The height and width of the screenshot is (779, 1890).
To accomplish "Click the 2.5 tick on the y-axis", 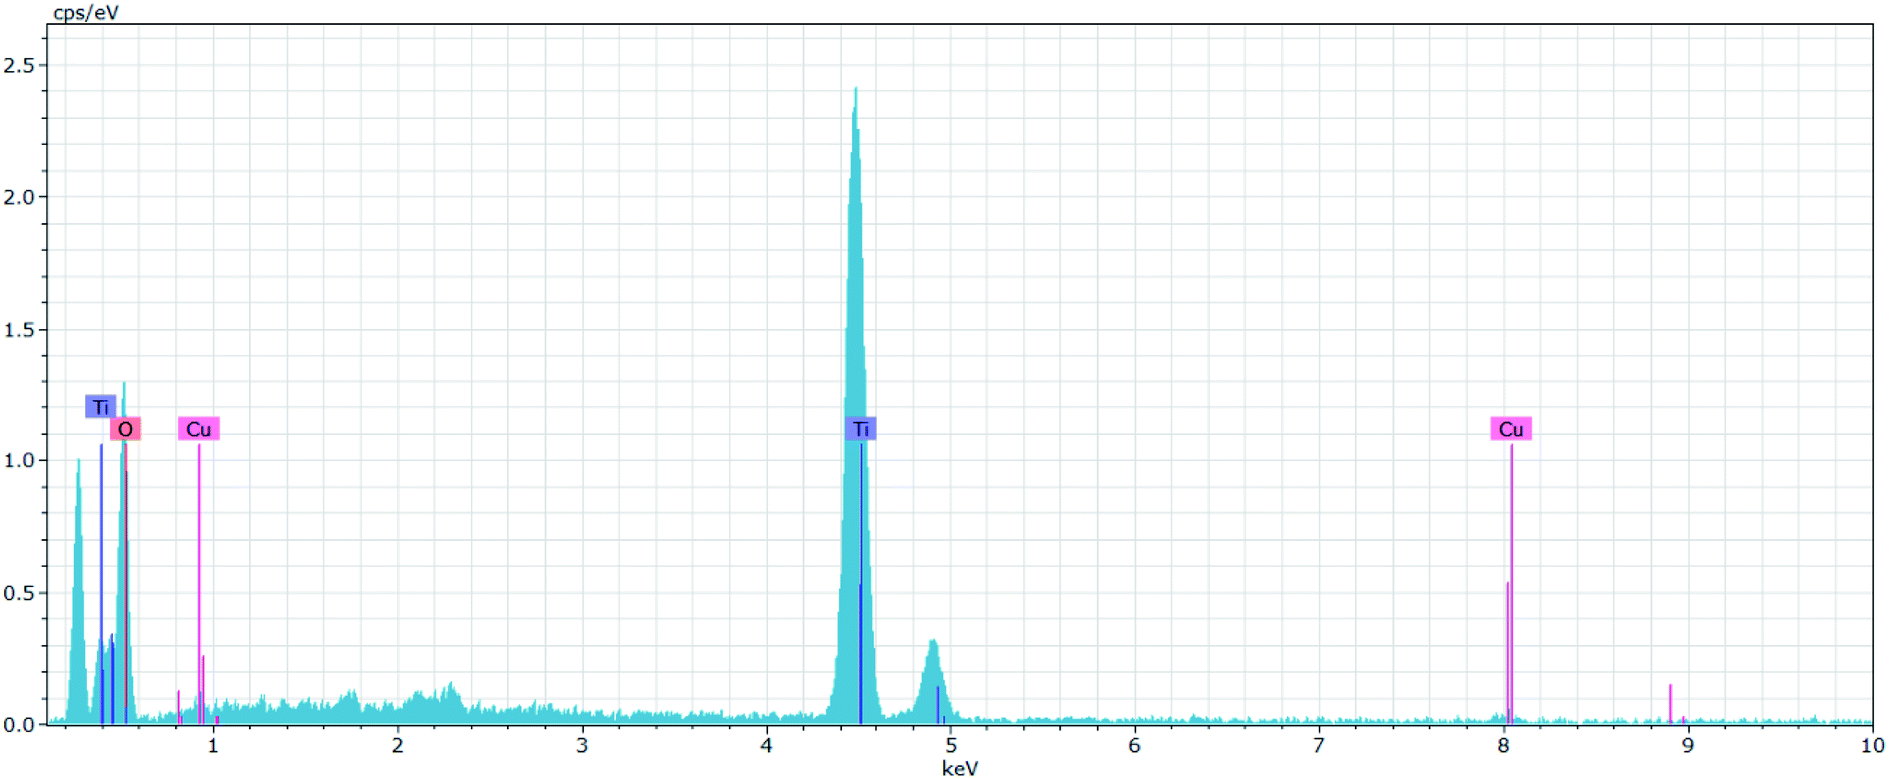I will point(19,65).
